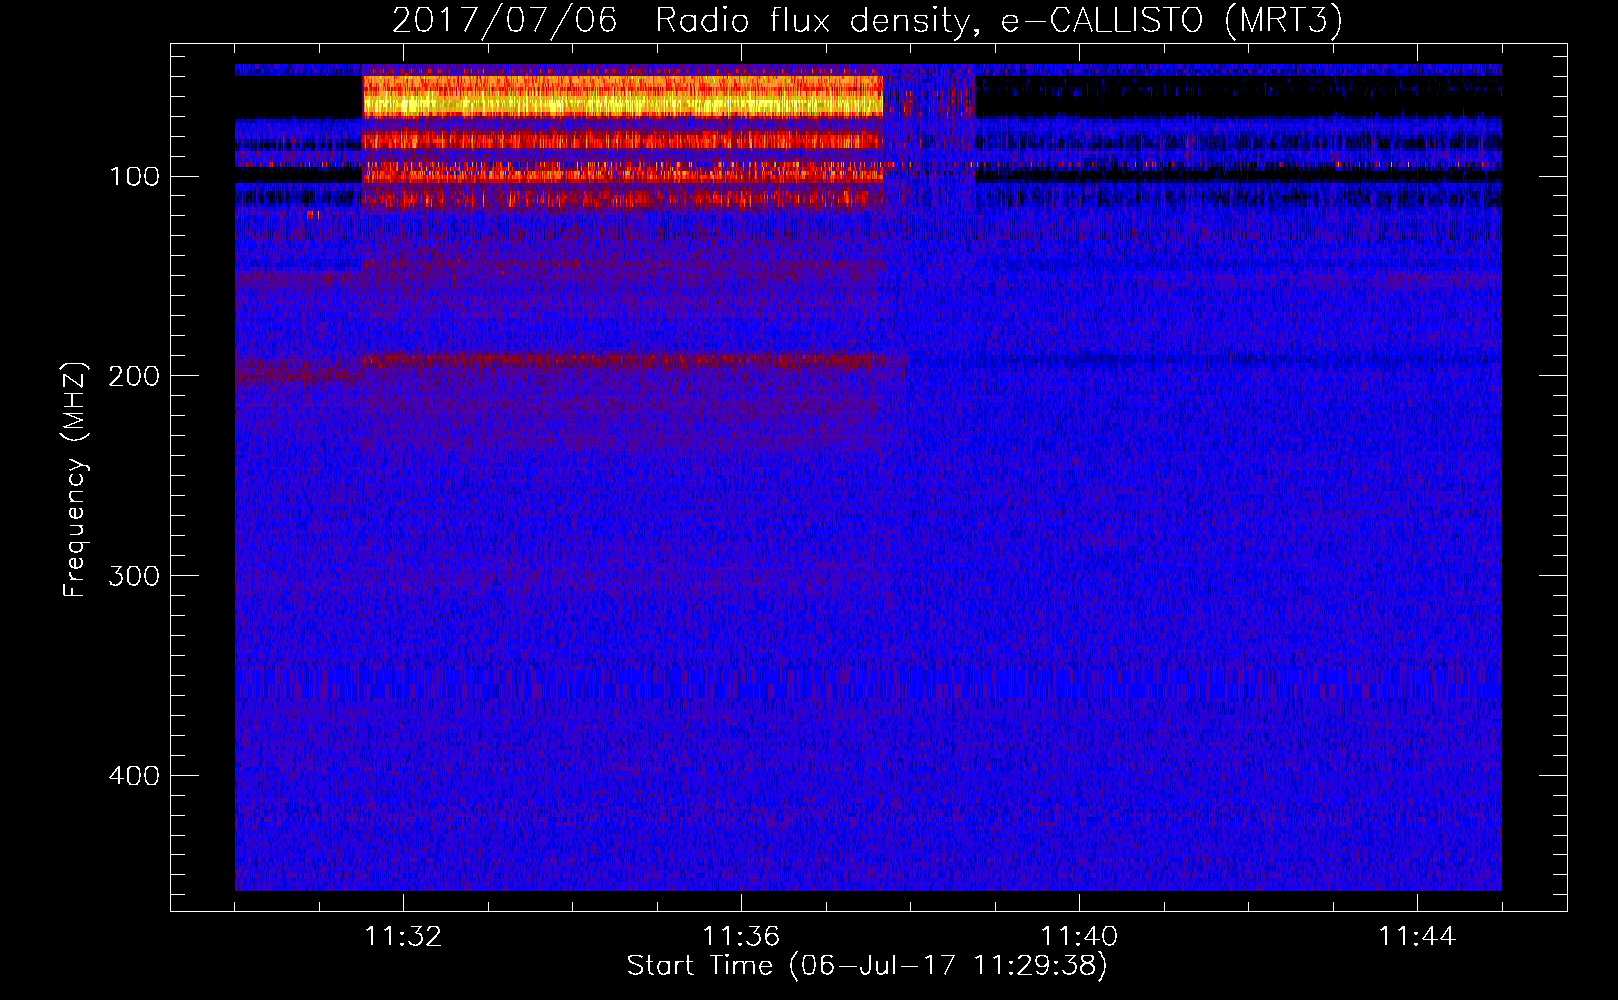Click the "Start Time (06-Jul-17 11:29:38)" axis label
The image size is (1618, 1000).
click(867, 966)
